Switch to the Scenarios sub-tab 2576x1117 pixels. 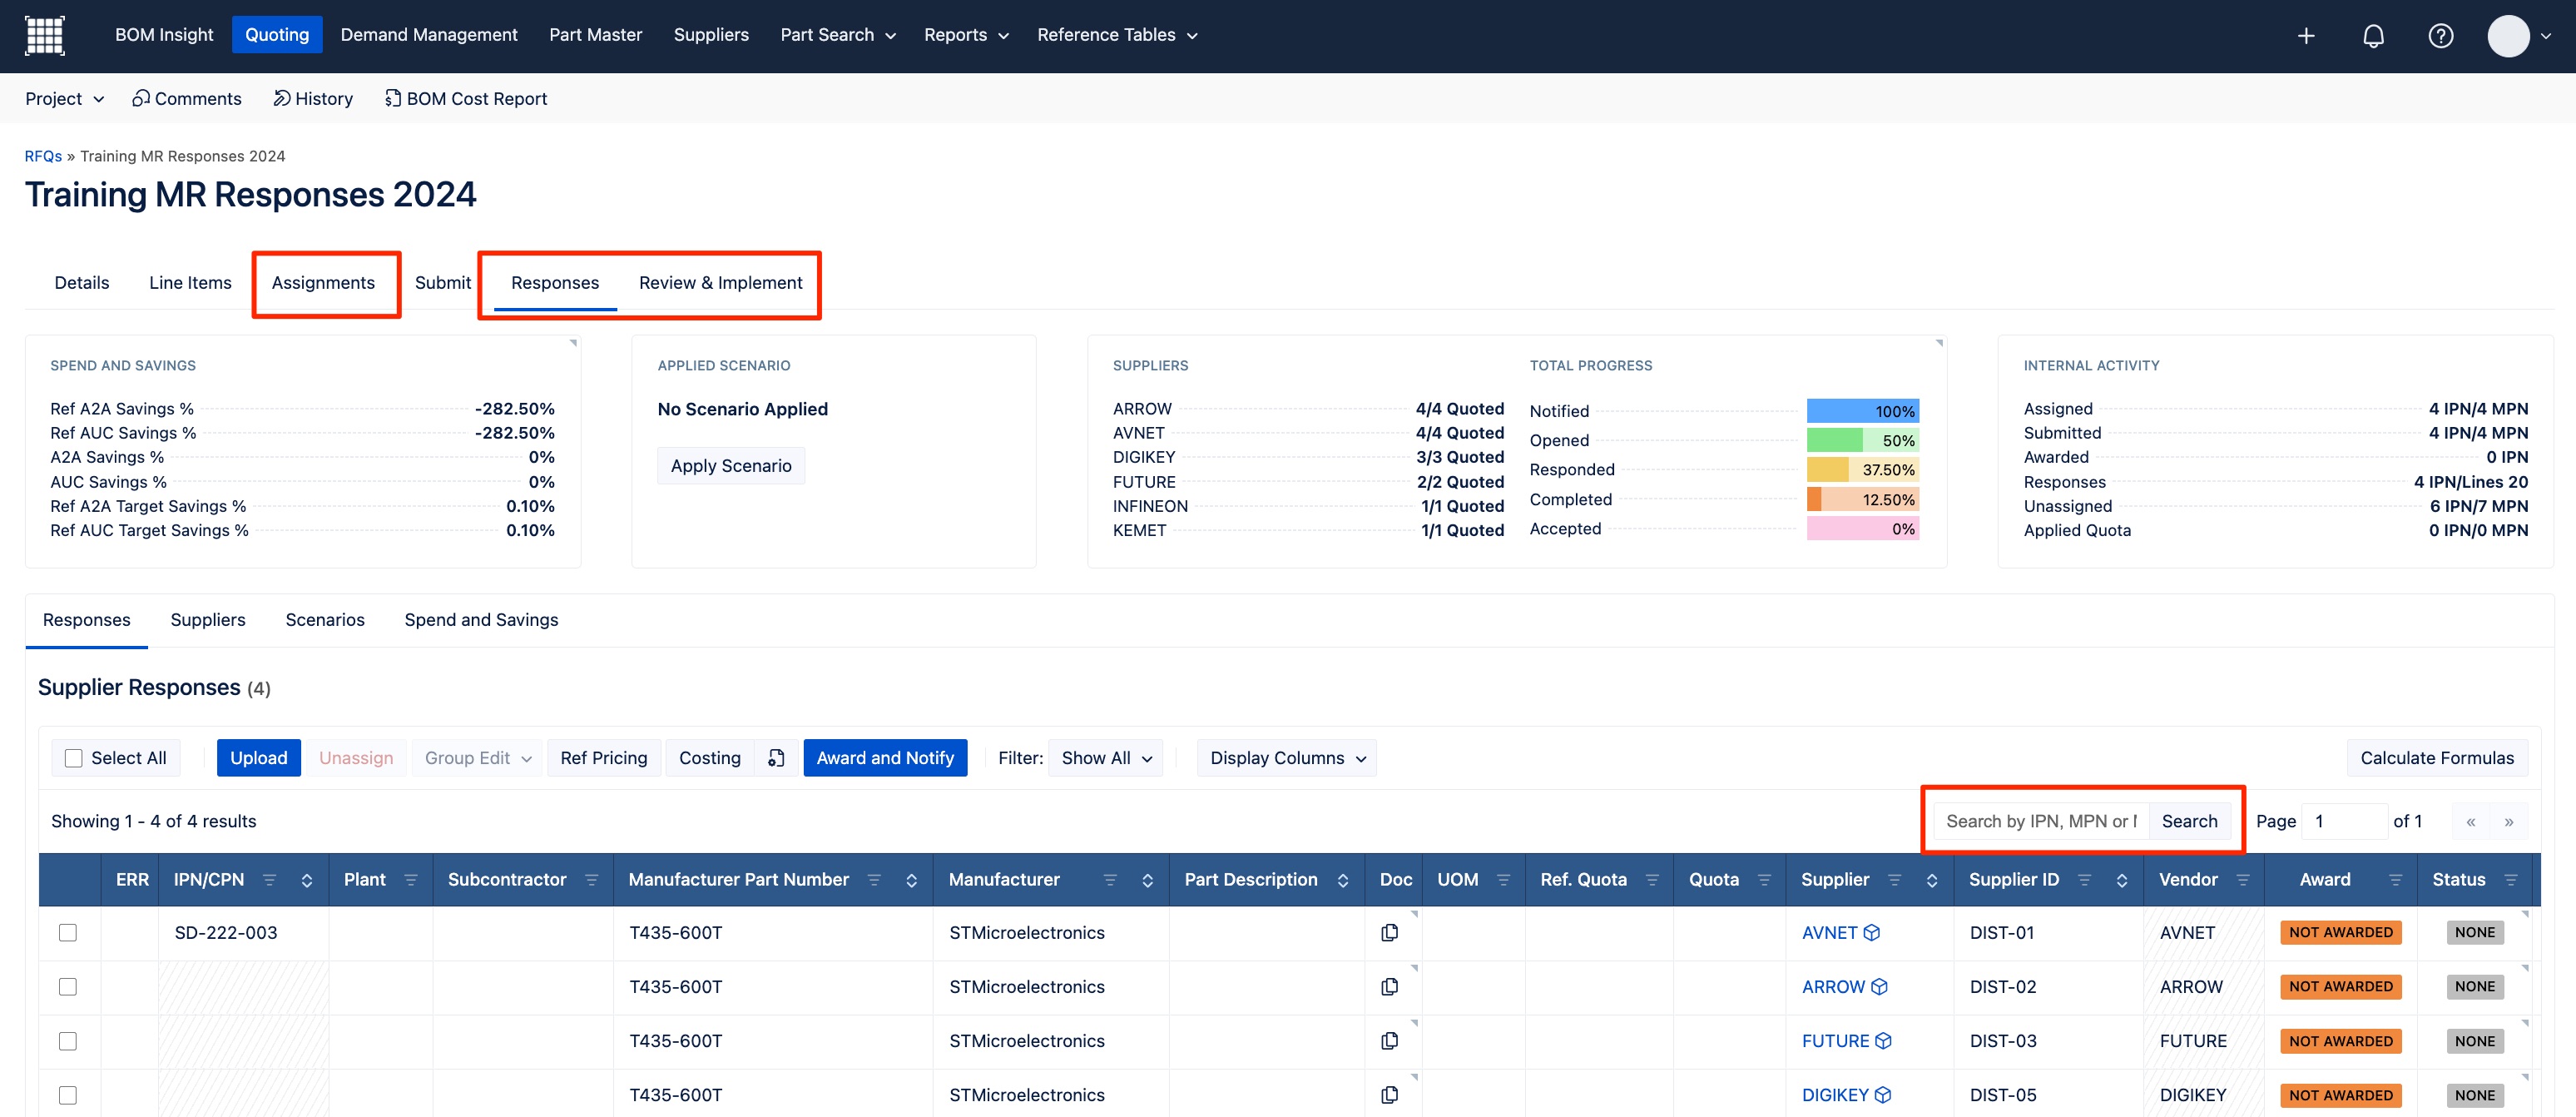coord(325,620)
